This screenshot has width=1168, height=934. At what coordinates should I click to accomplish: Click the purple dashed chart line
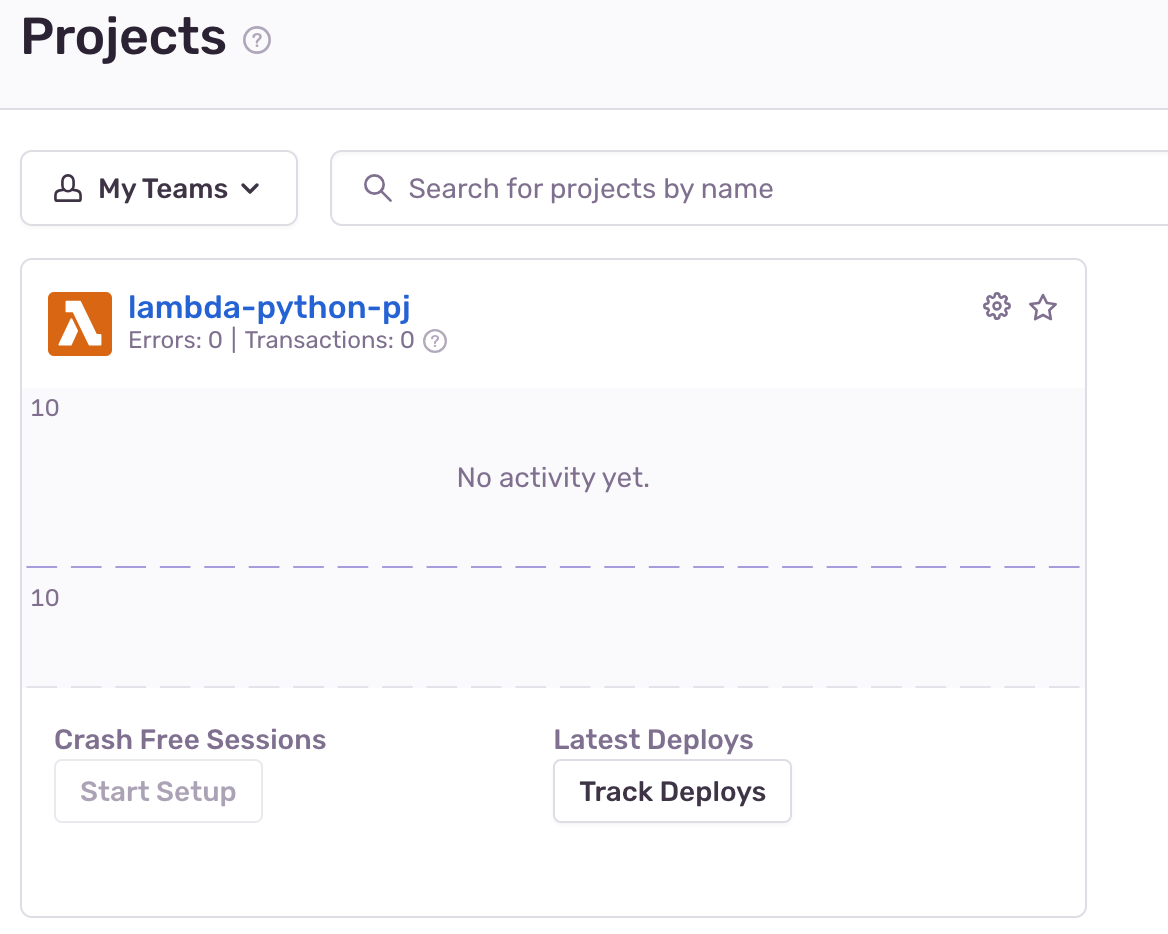pyautogui.click(x=553, y=567)
